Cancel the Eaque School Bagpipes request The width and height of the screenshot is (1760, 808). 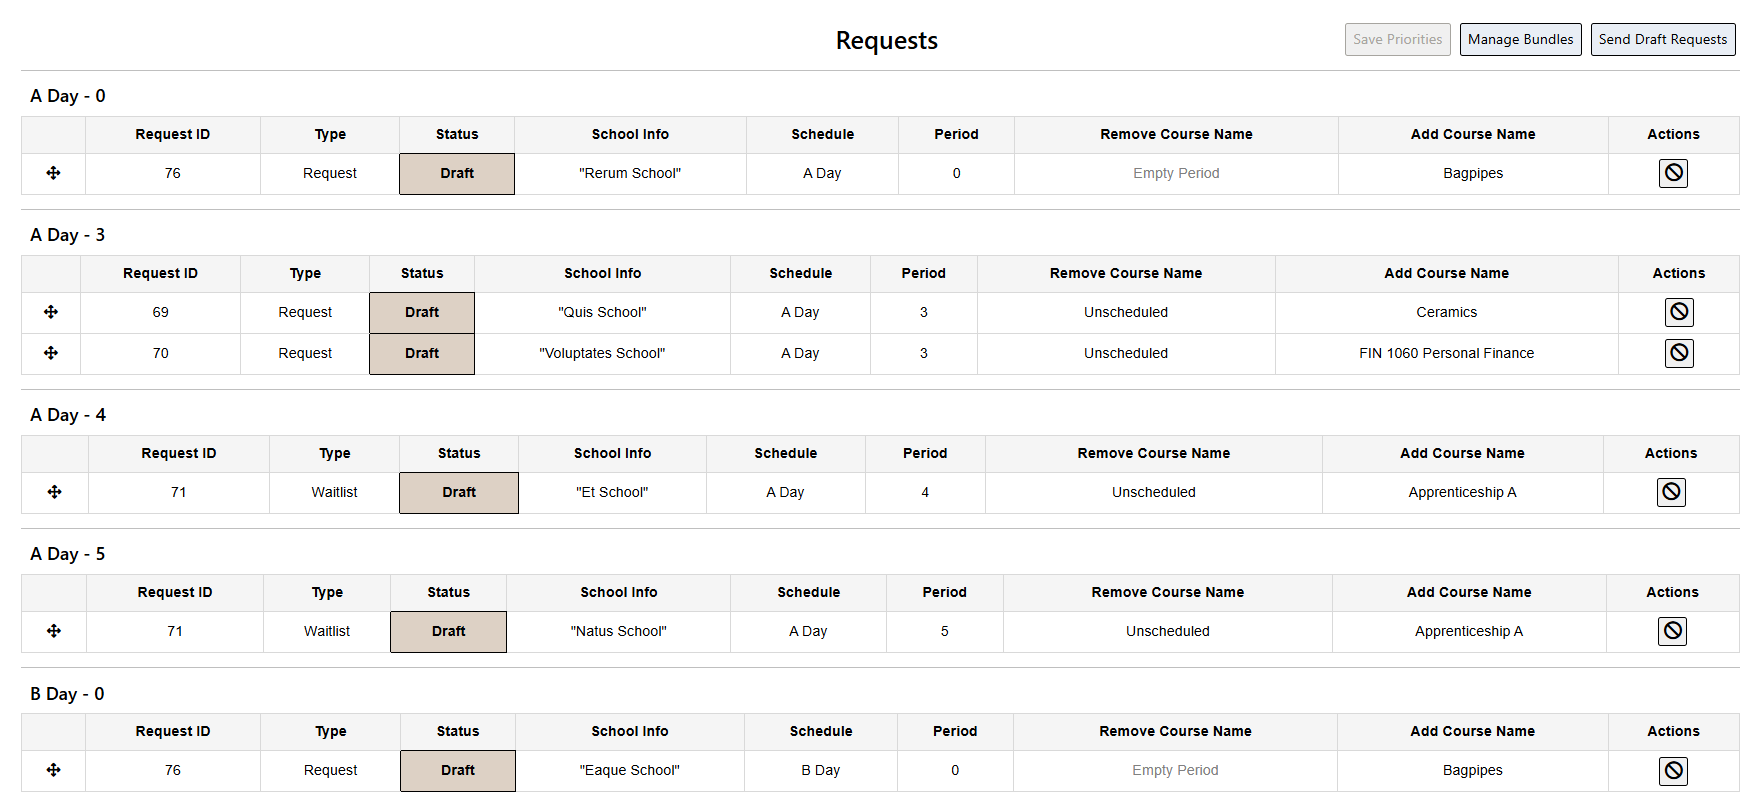1673,770
